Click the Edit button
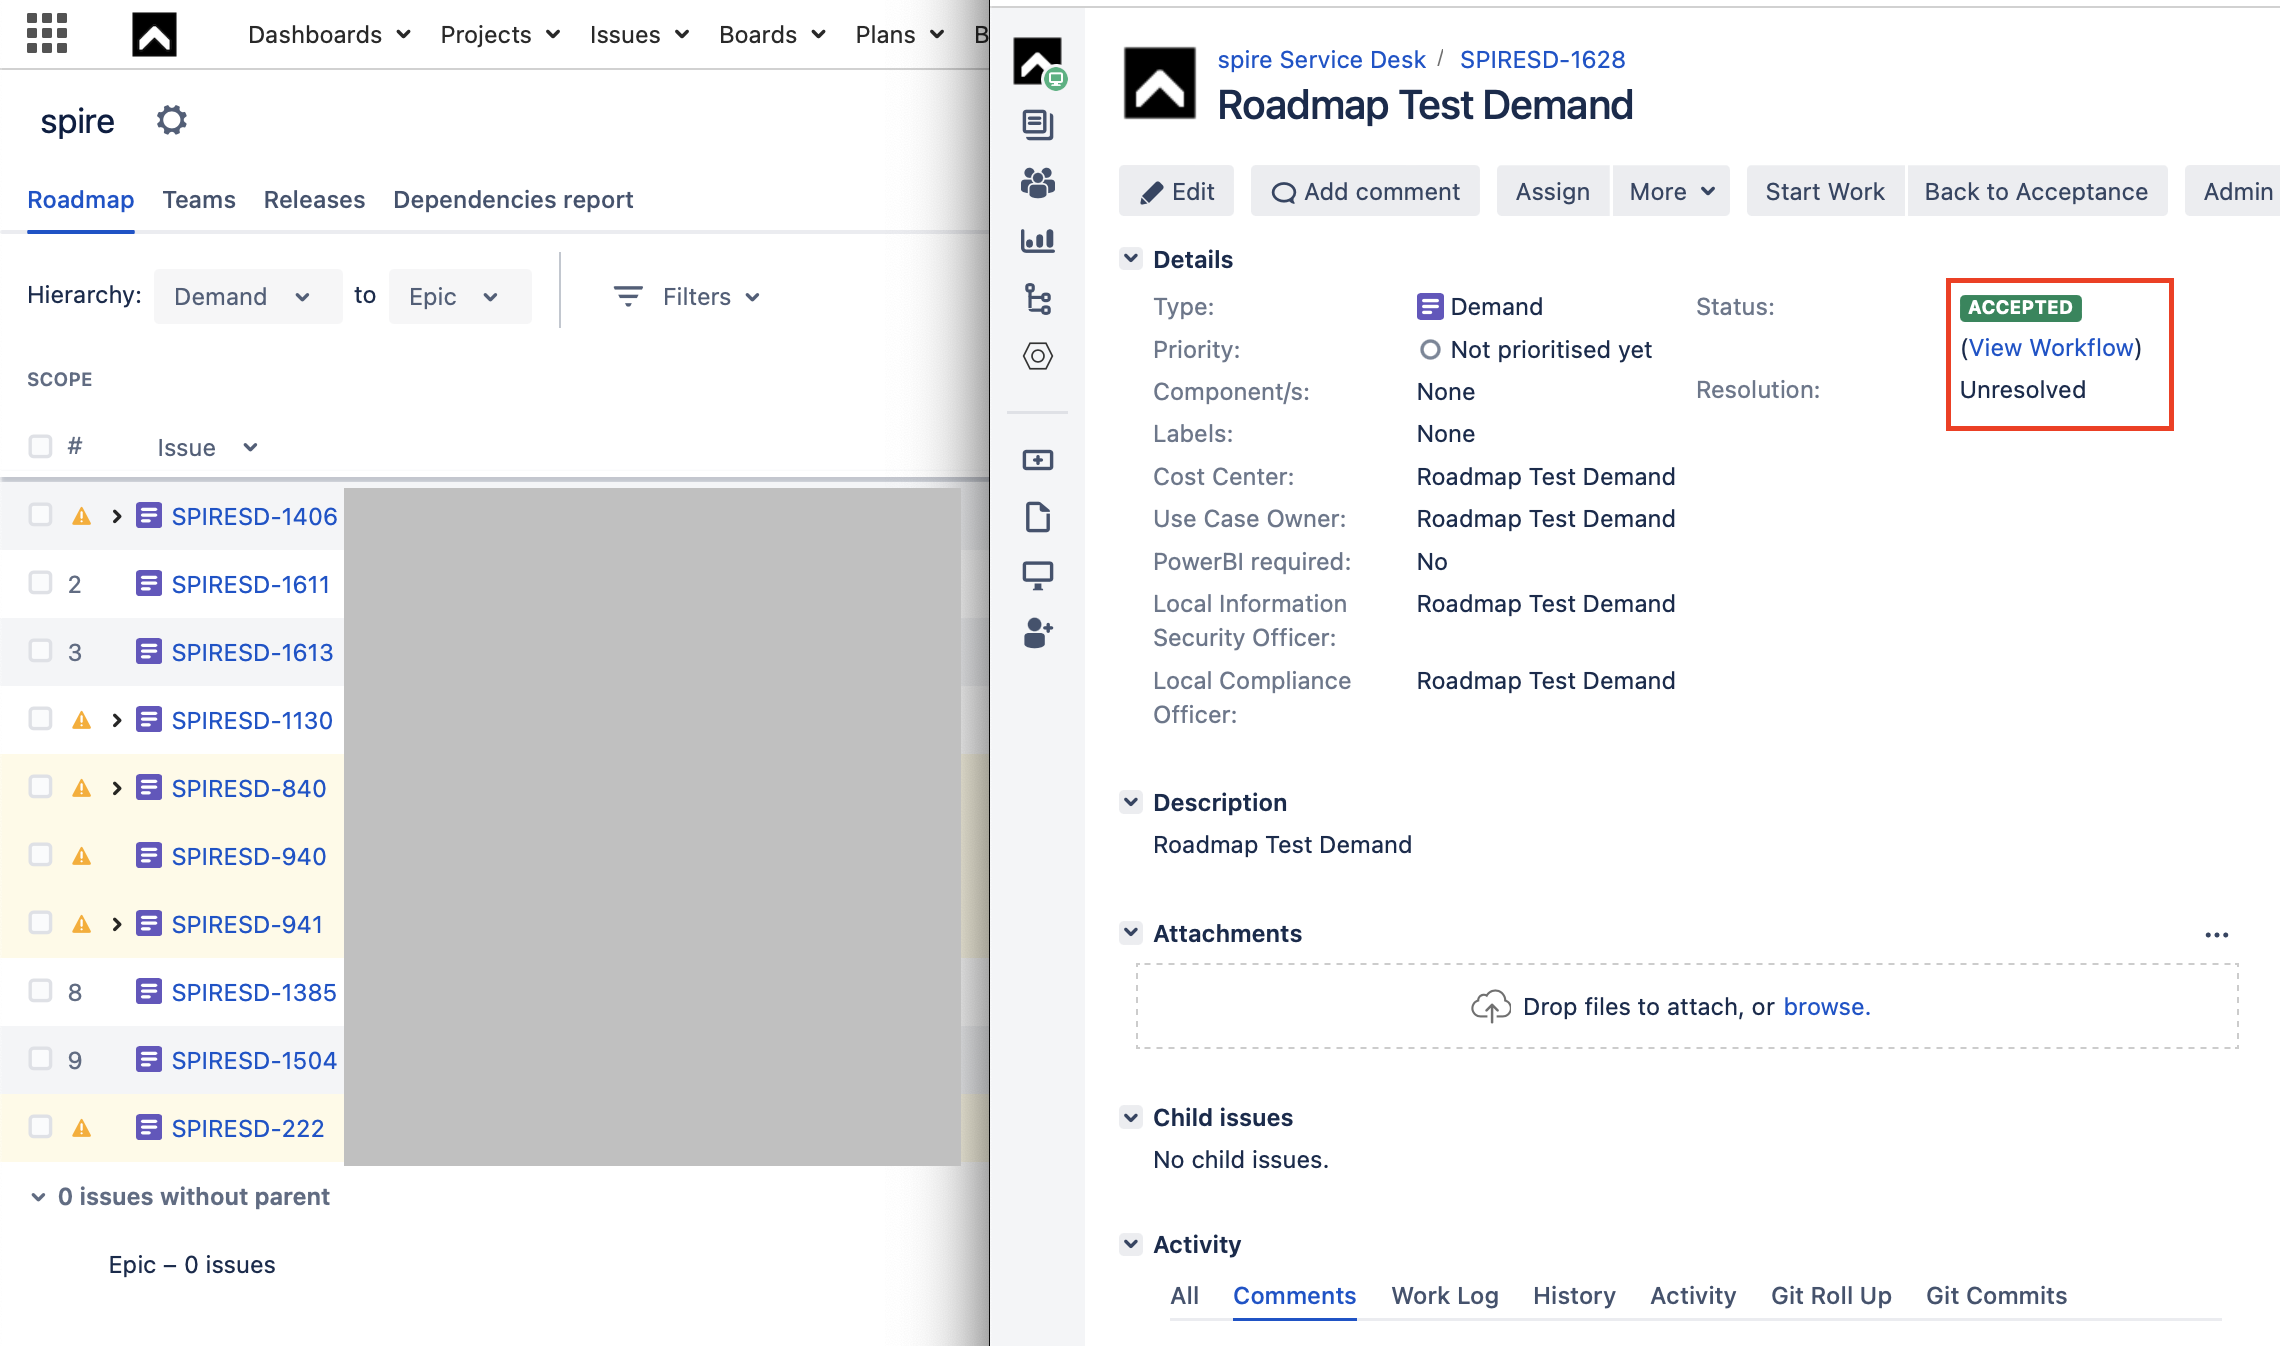 pos(1177,191)
